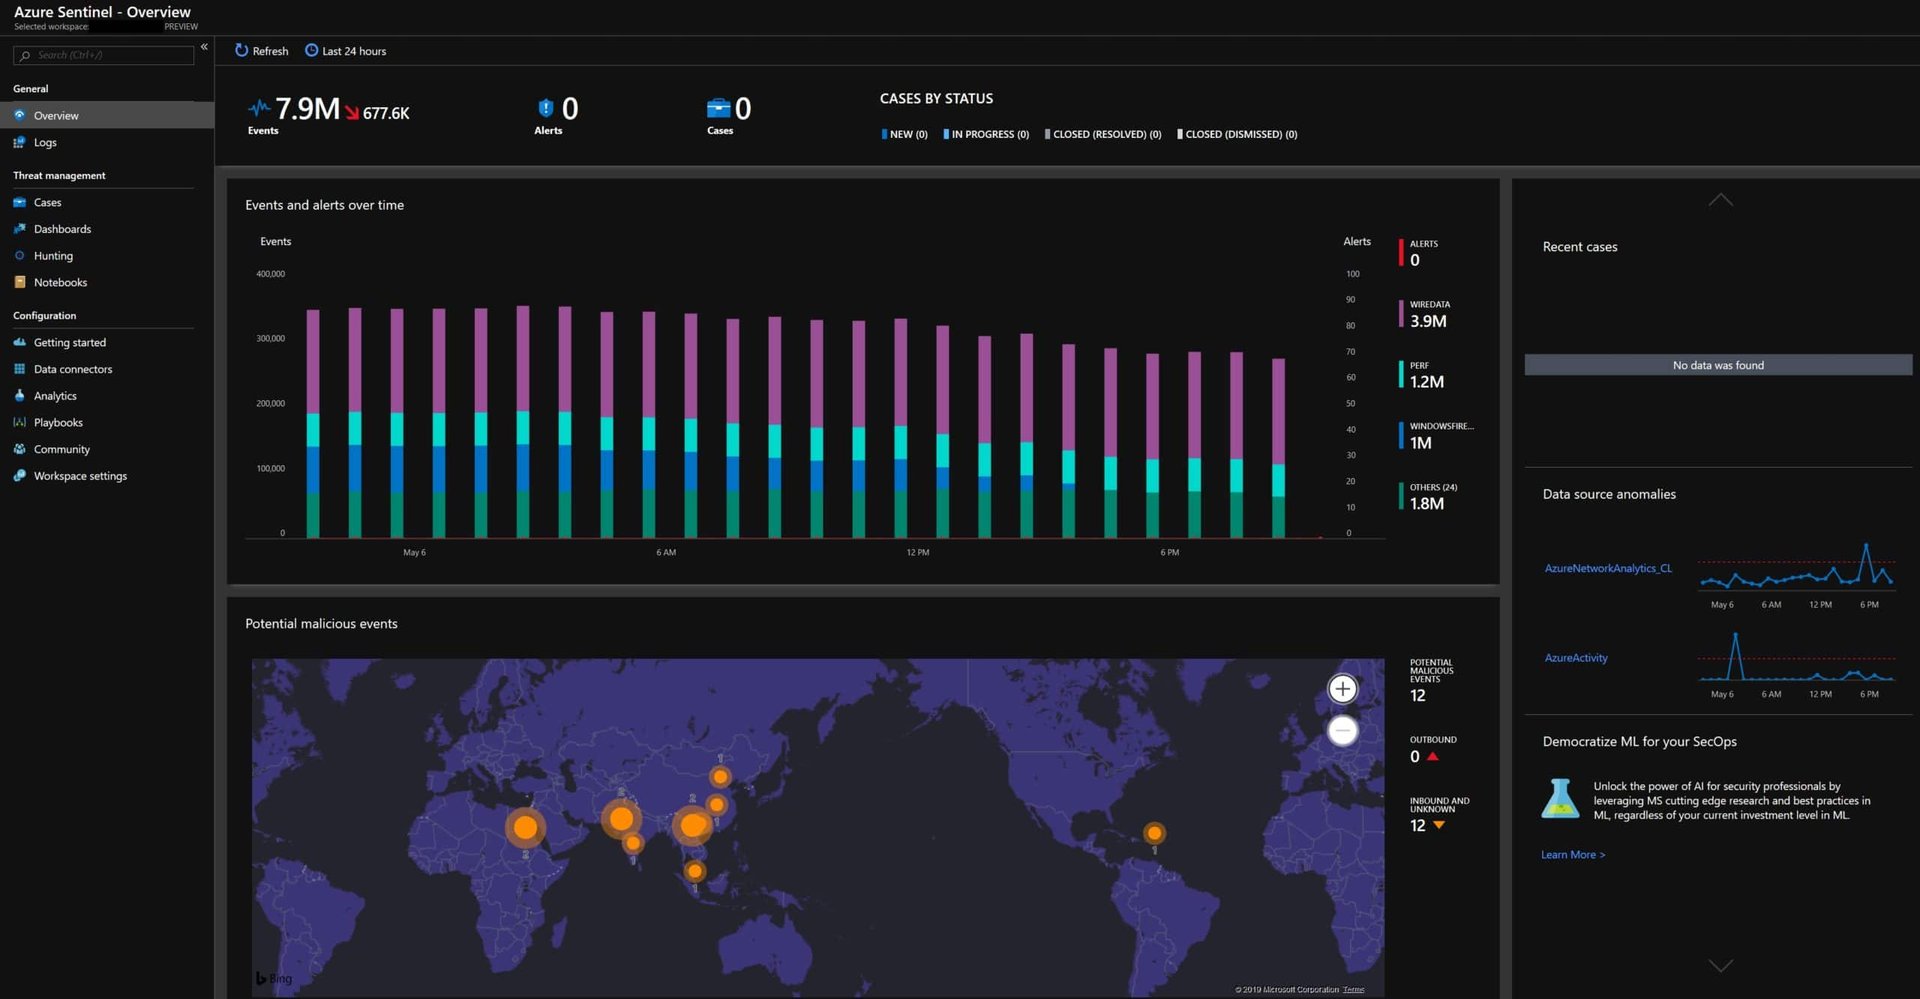The image size is (1920, 999).
Task: Collapse the Recent cases panel upward
Action: tap(1719, 199)
